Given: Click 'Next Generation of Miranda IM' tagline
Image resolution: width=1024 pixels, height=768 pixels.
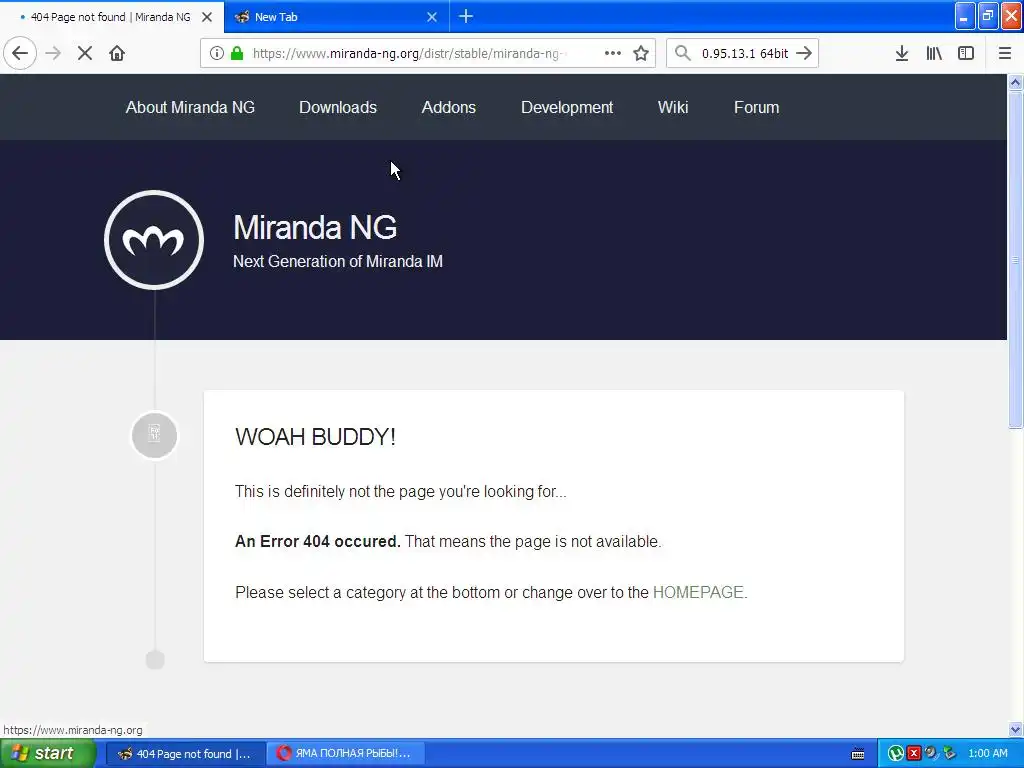Looking at the screenshot, I should click(x=338, y=261).
